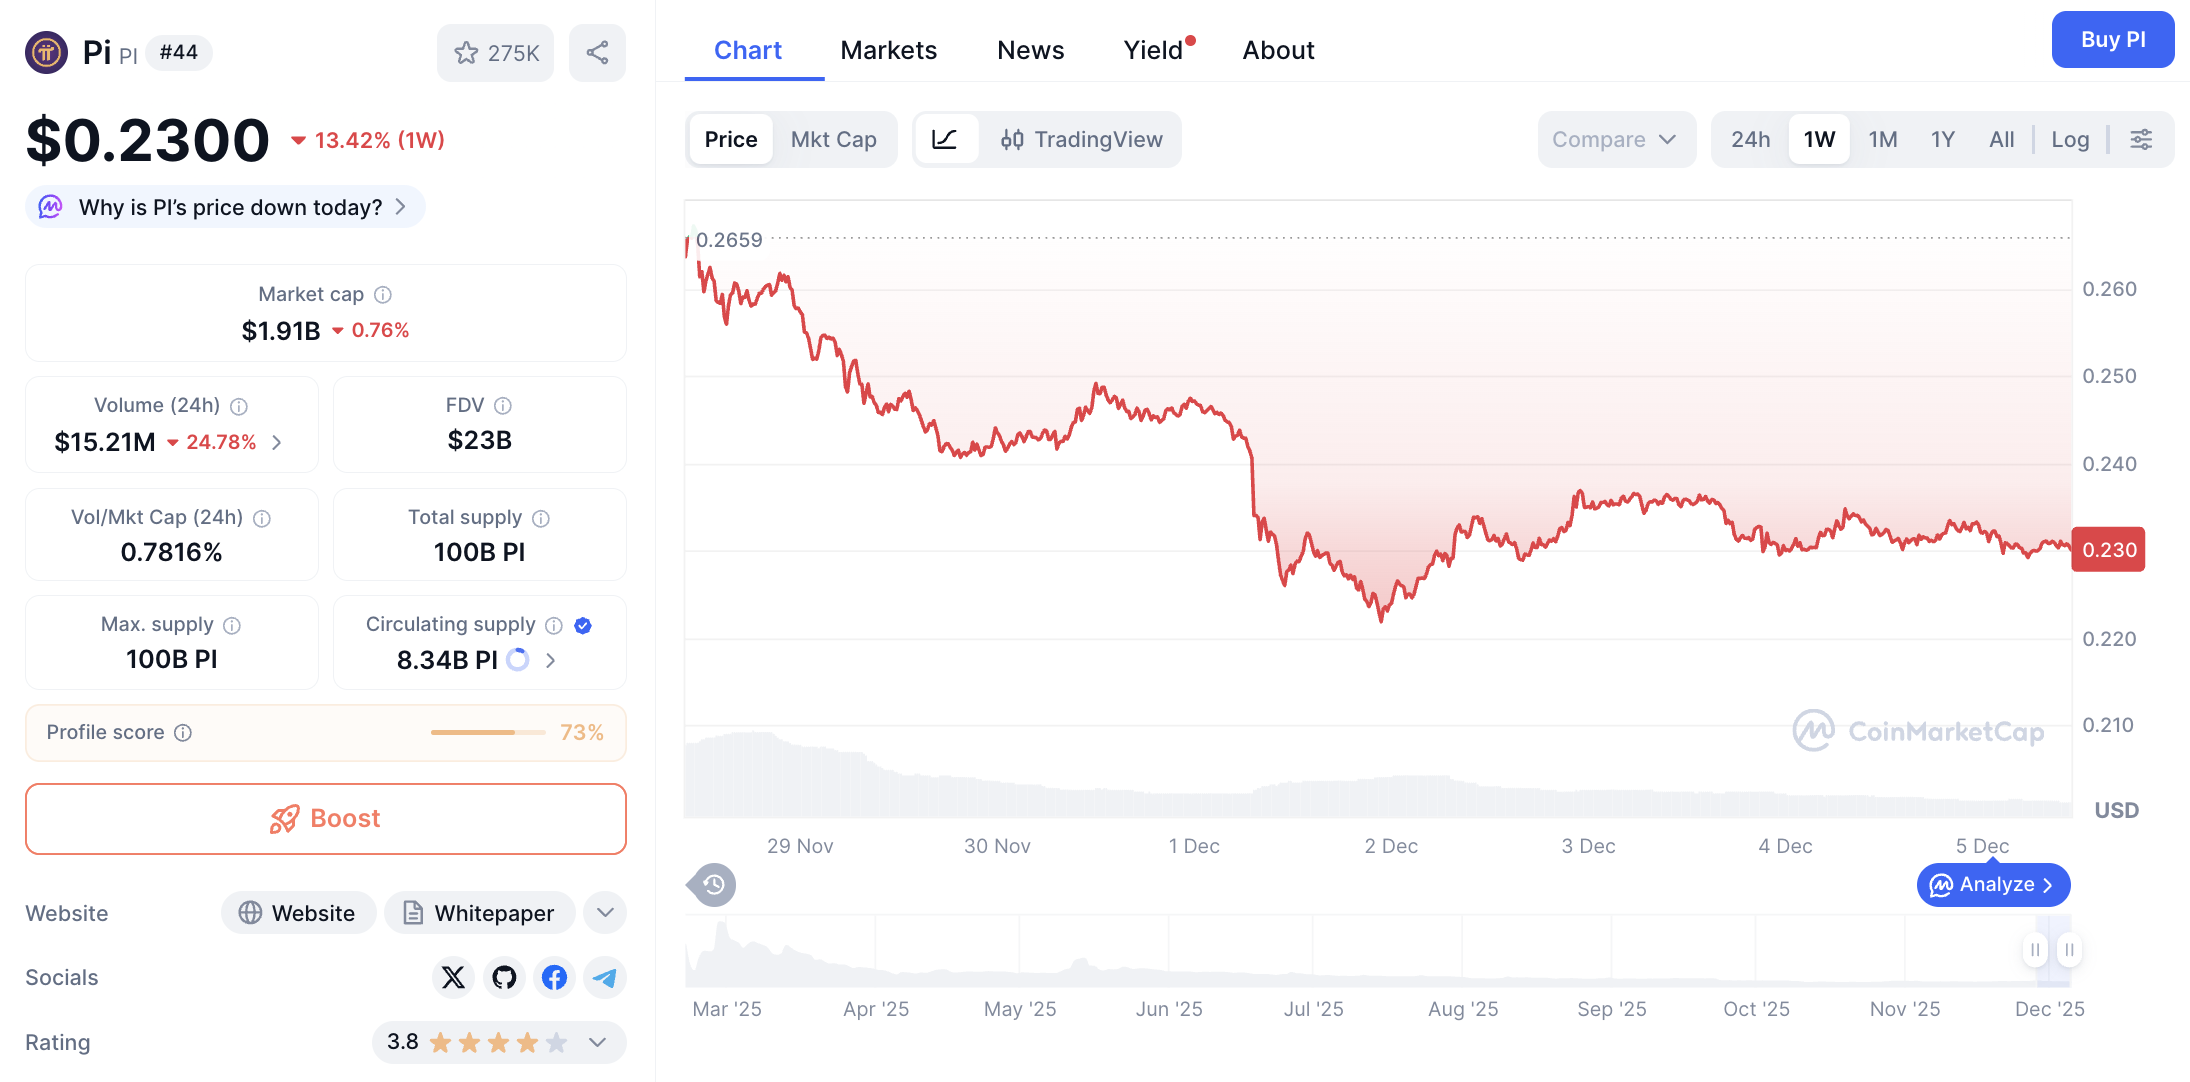Screen dimensions: 2190x1082
Task: Toggle Log scale on chart
Action: point(2070,139)
